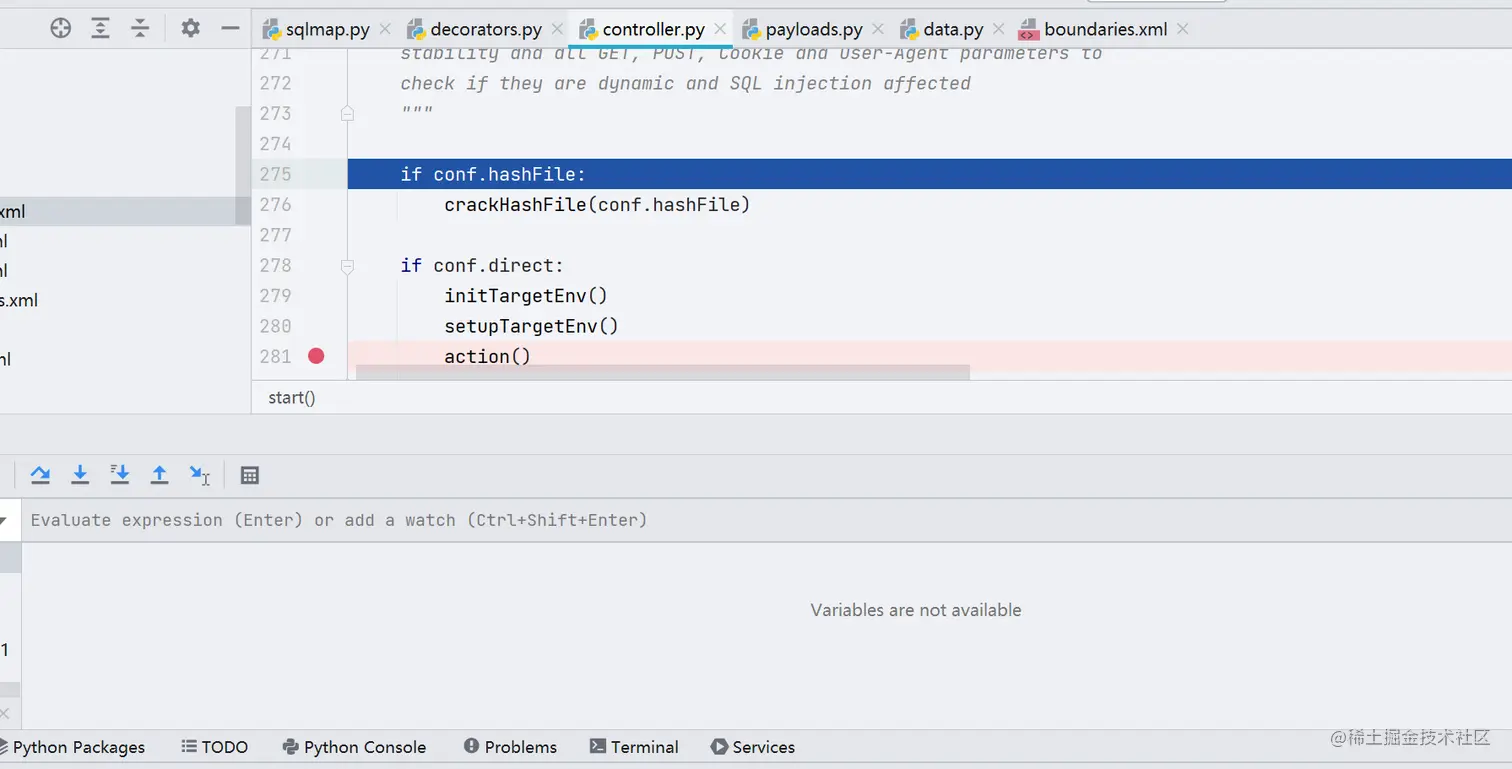This screenshot has width=1512, height=769.
Task: Click the project tree vertical scrollbar
Action: 243,166
